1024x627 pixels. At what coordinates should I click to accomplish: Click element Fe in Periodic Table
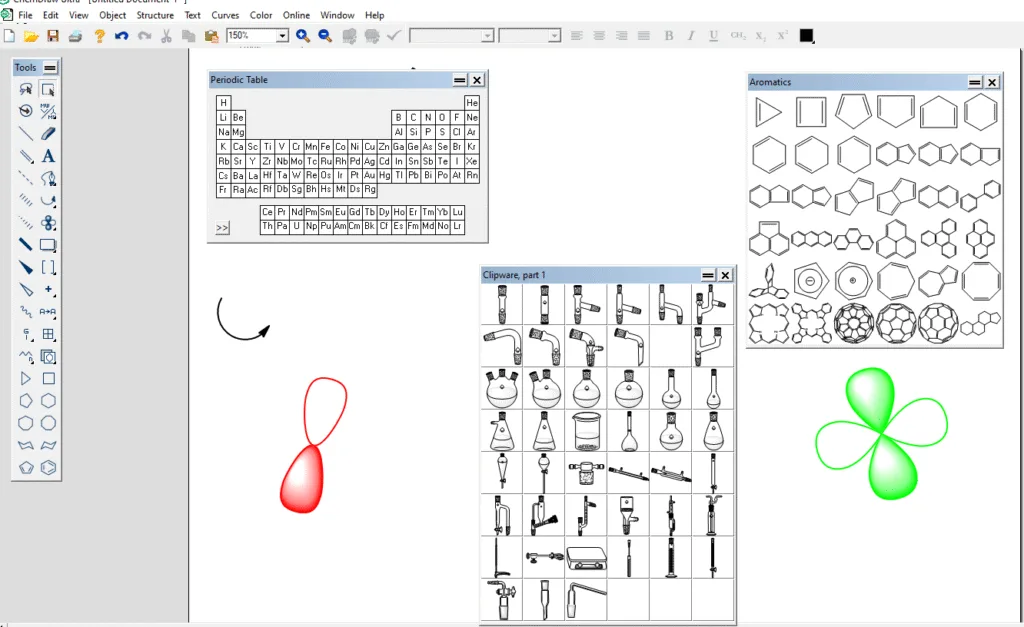325,146
